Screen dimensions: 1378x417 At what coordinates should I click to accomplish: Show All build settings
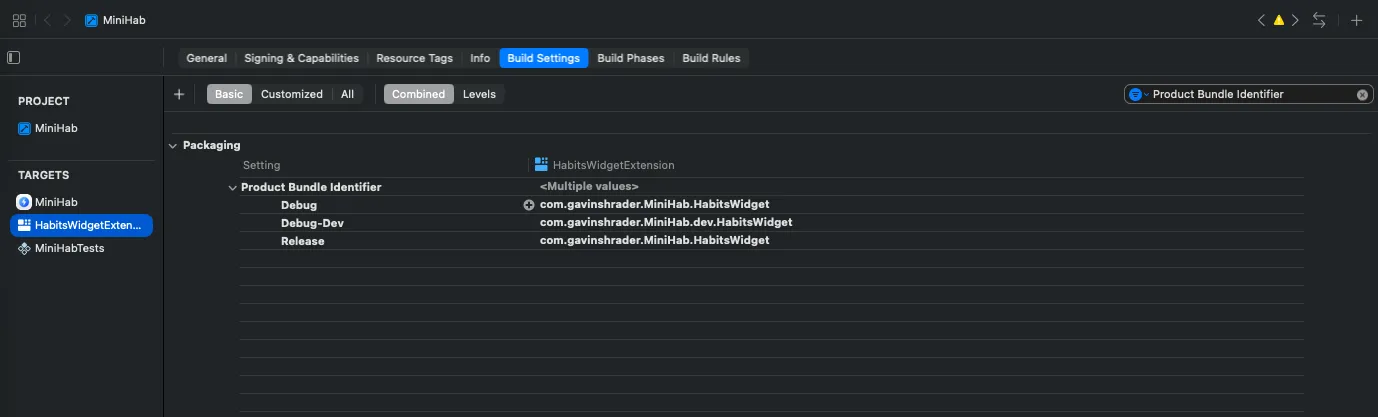point(347,94)
